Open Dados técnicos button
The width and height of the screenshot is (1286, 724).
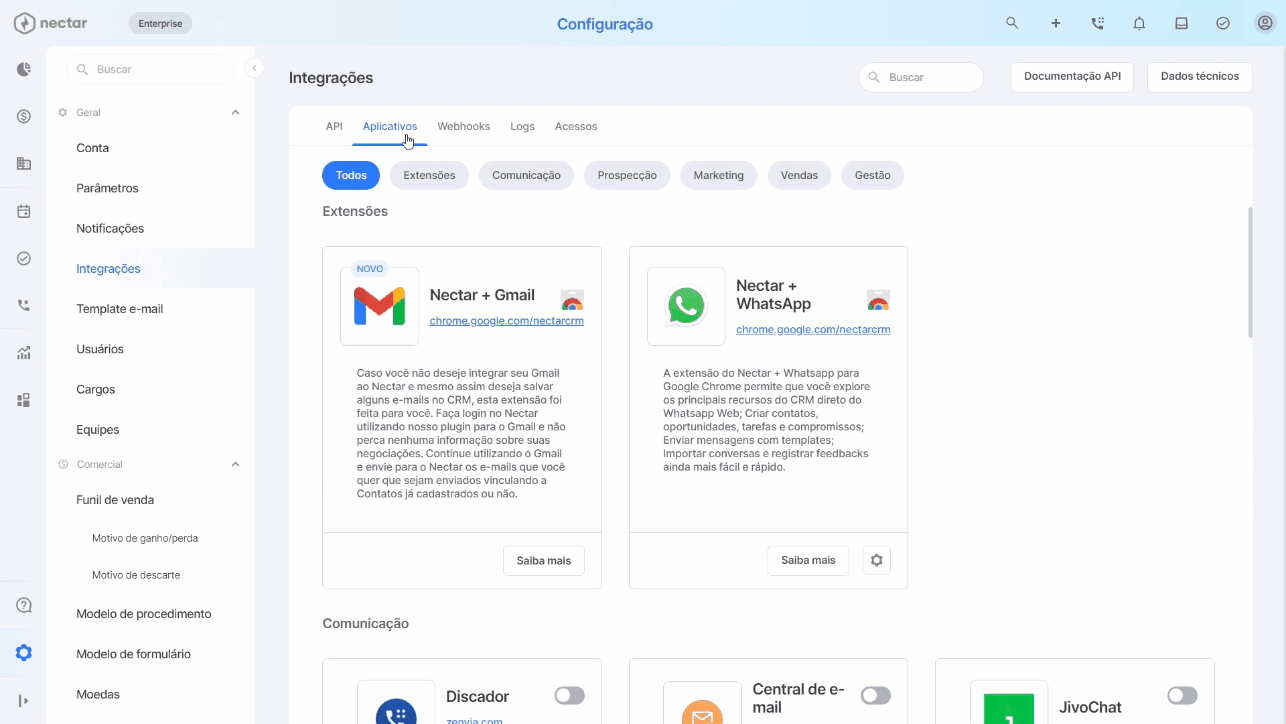coord(1200,76)
